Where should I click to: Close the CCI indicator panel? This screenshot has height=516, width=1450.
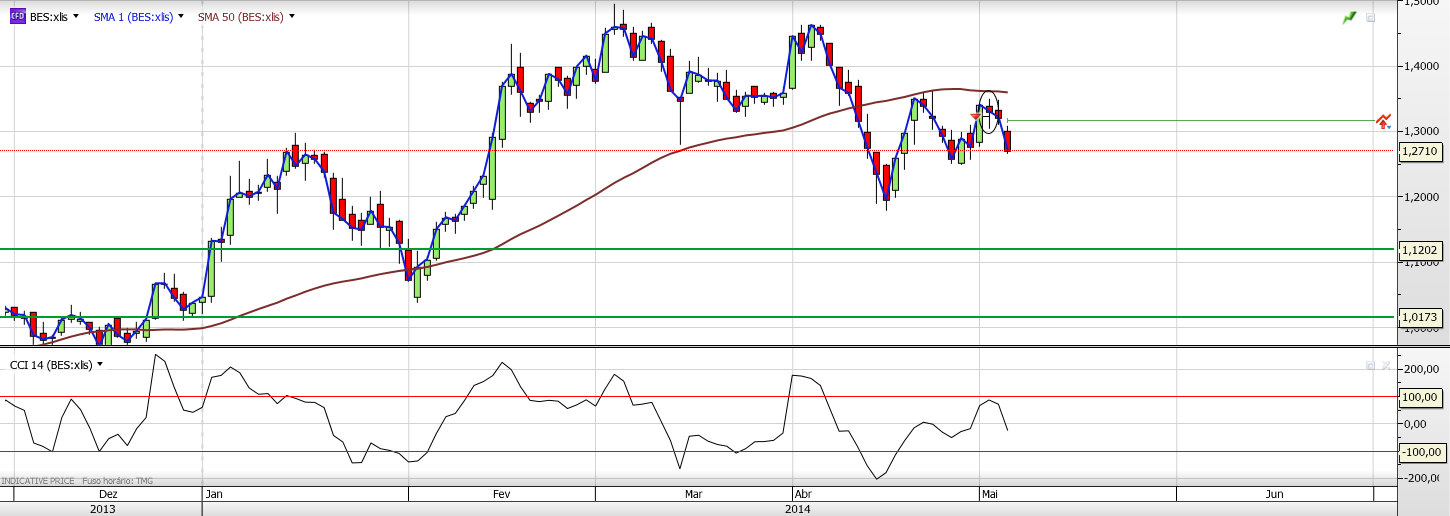1385,366
